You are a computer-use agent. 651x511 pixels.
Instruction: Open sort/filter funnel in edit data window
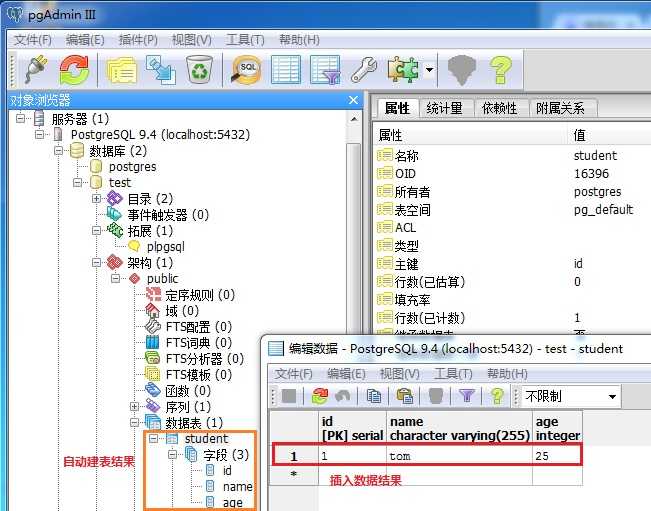coord(467,396)
